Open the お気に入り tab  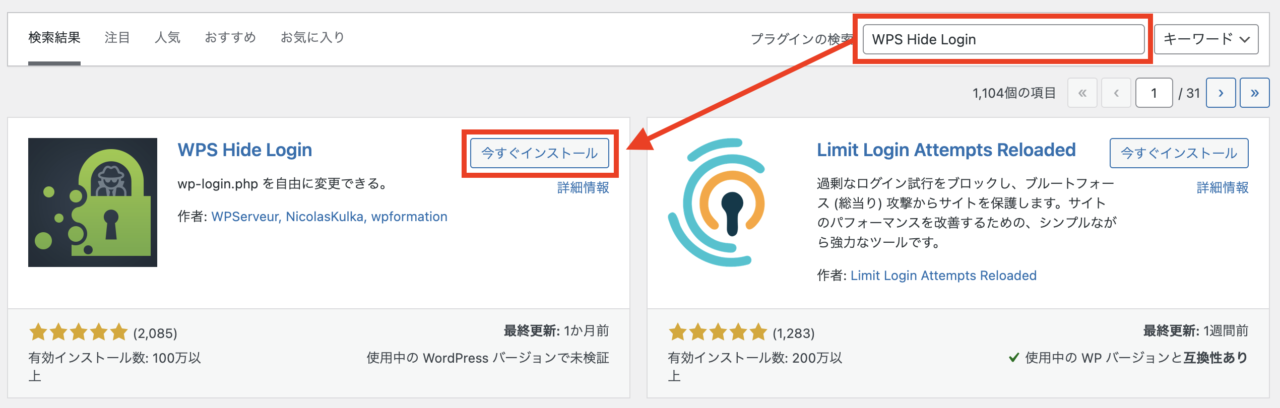[313, 38]
